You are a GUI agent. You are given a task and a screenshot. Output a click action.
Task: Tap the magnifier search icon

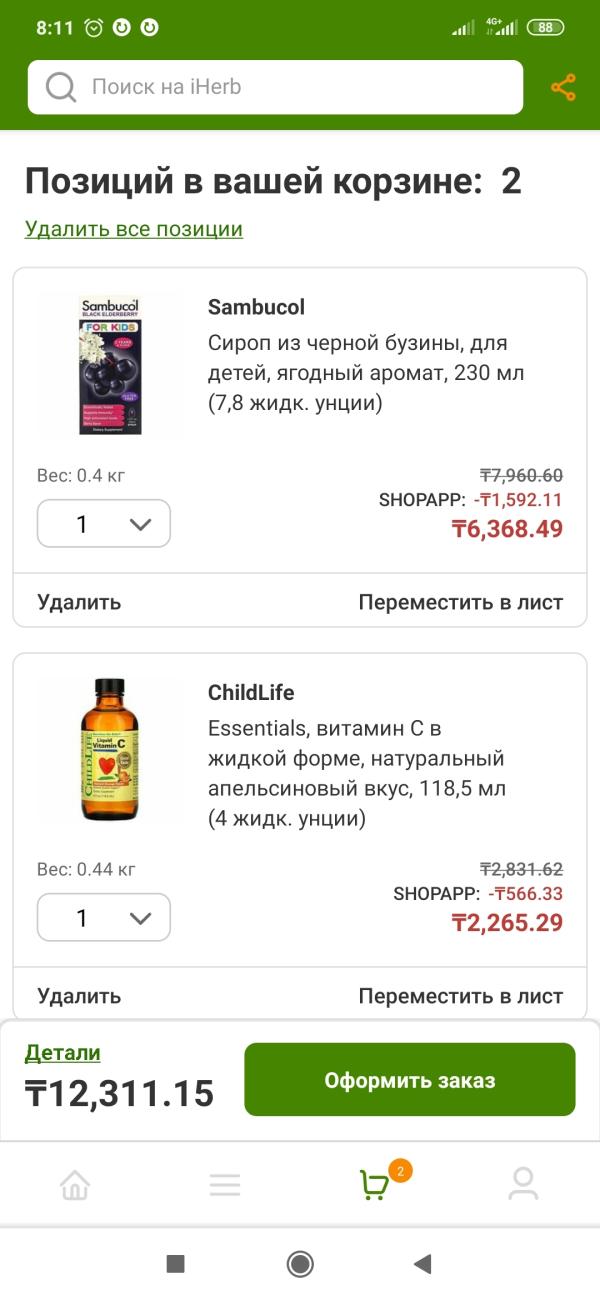(x=61, y=88)
